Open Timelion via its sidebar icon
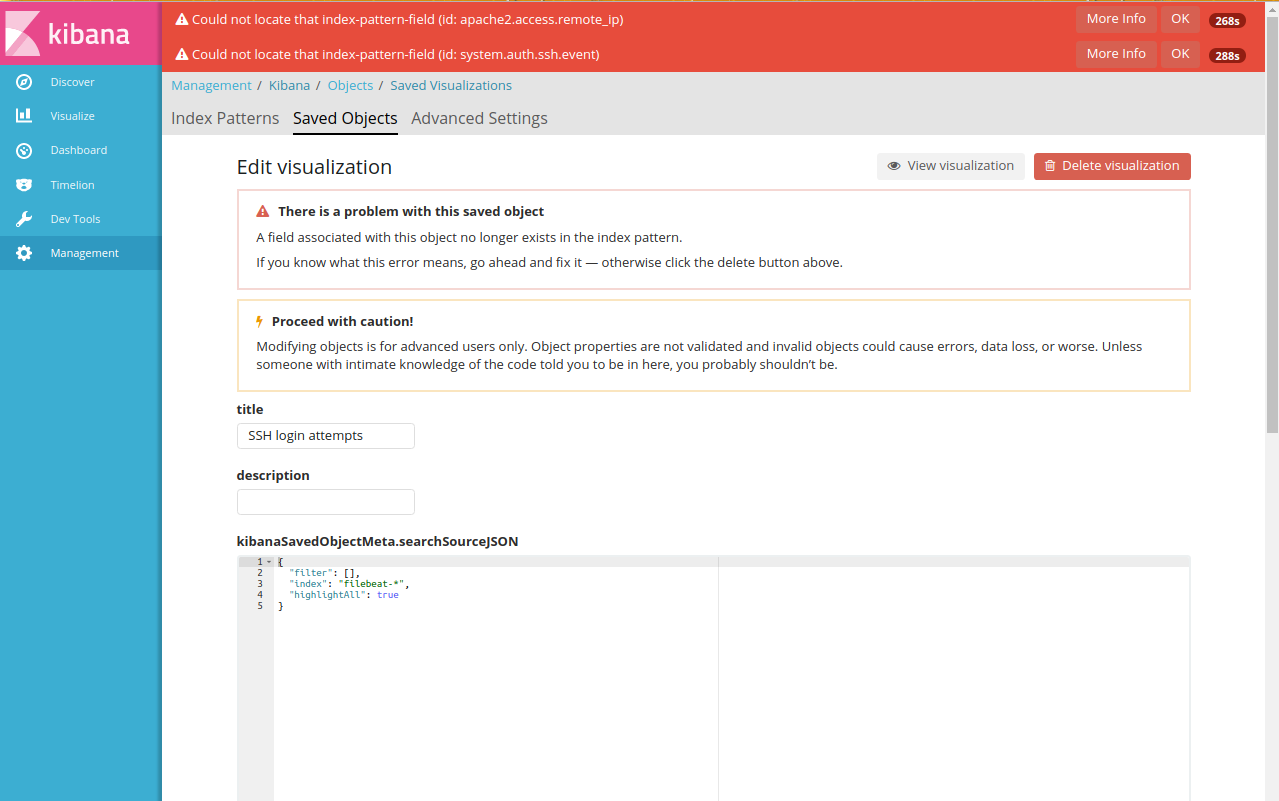 pos(24,185)
